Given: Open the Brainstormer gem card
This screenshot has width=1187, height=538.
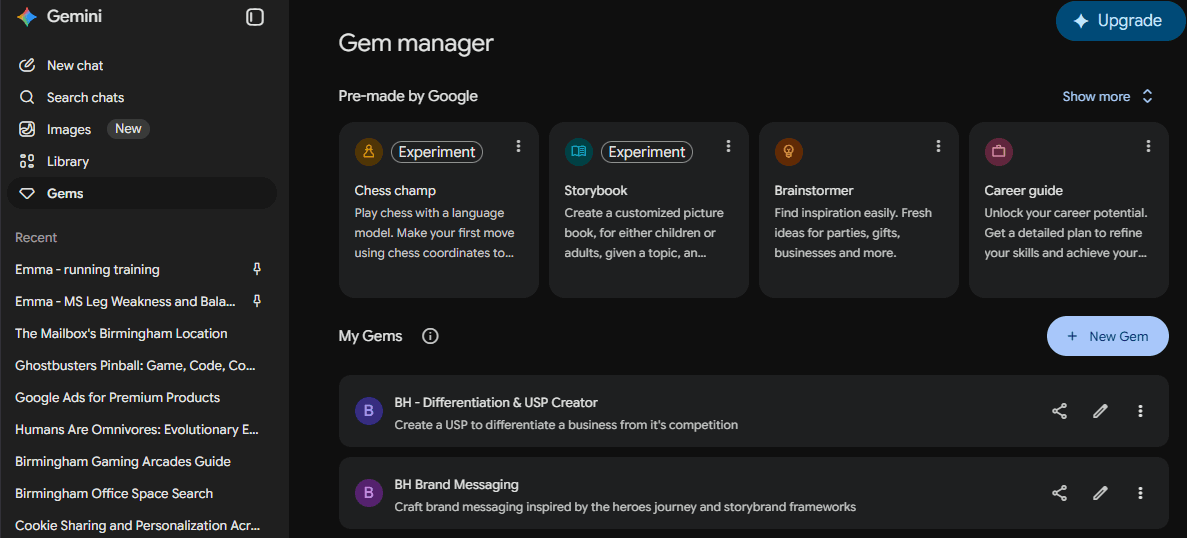Looking at the screenshot, I should coord(858,210).
